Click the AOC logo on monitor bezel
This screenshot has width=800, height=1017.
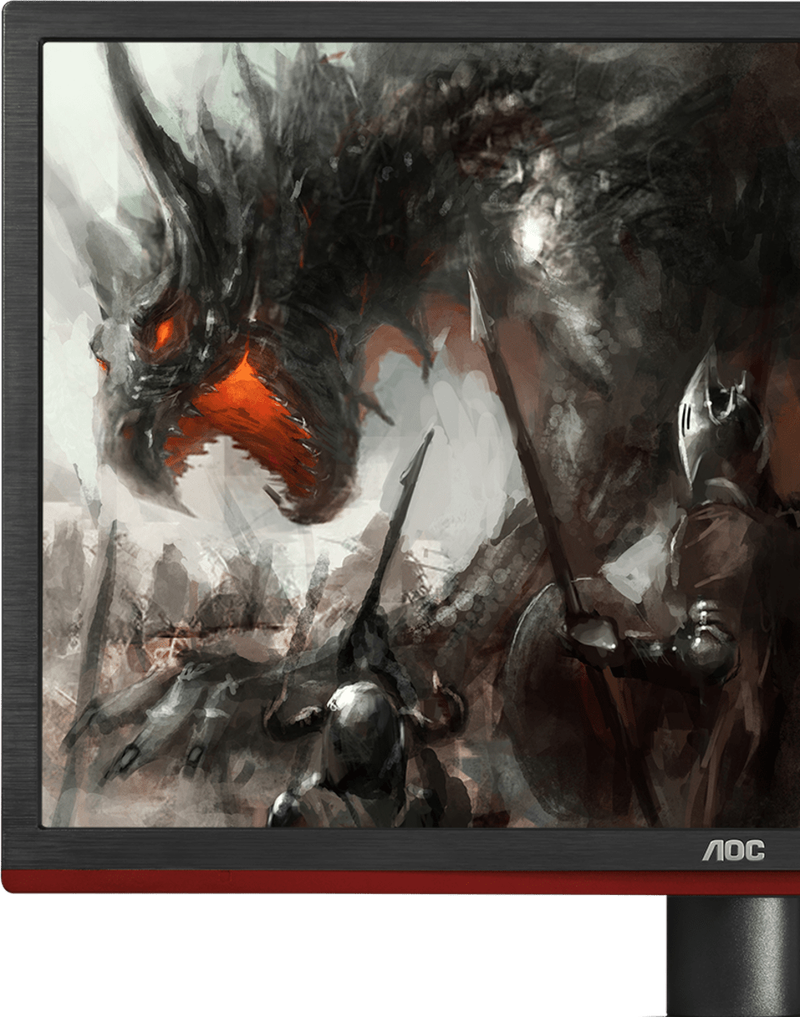[733, 850]
